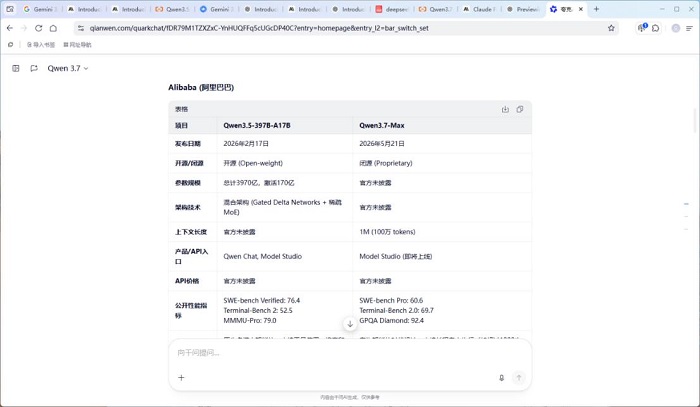Click the 开源 (Open-weight) cell

coord(253,163)
